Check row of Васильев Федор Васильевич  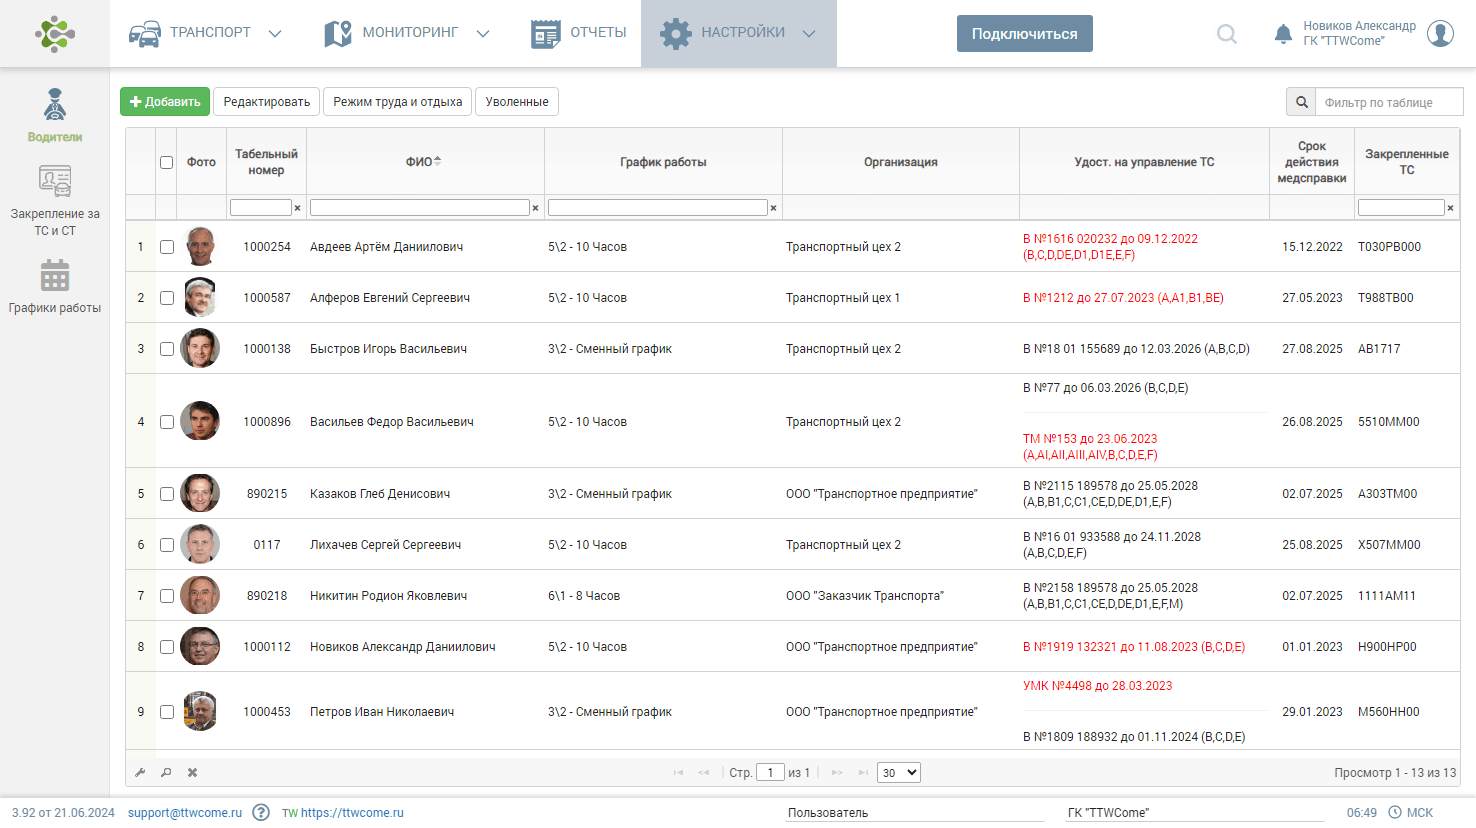167,422
